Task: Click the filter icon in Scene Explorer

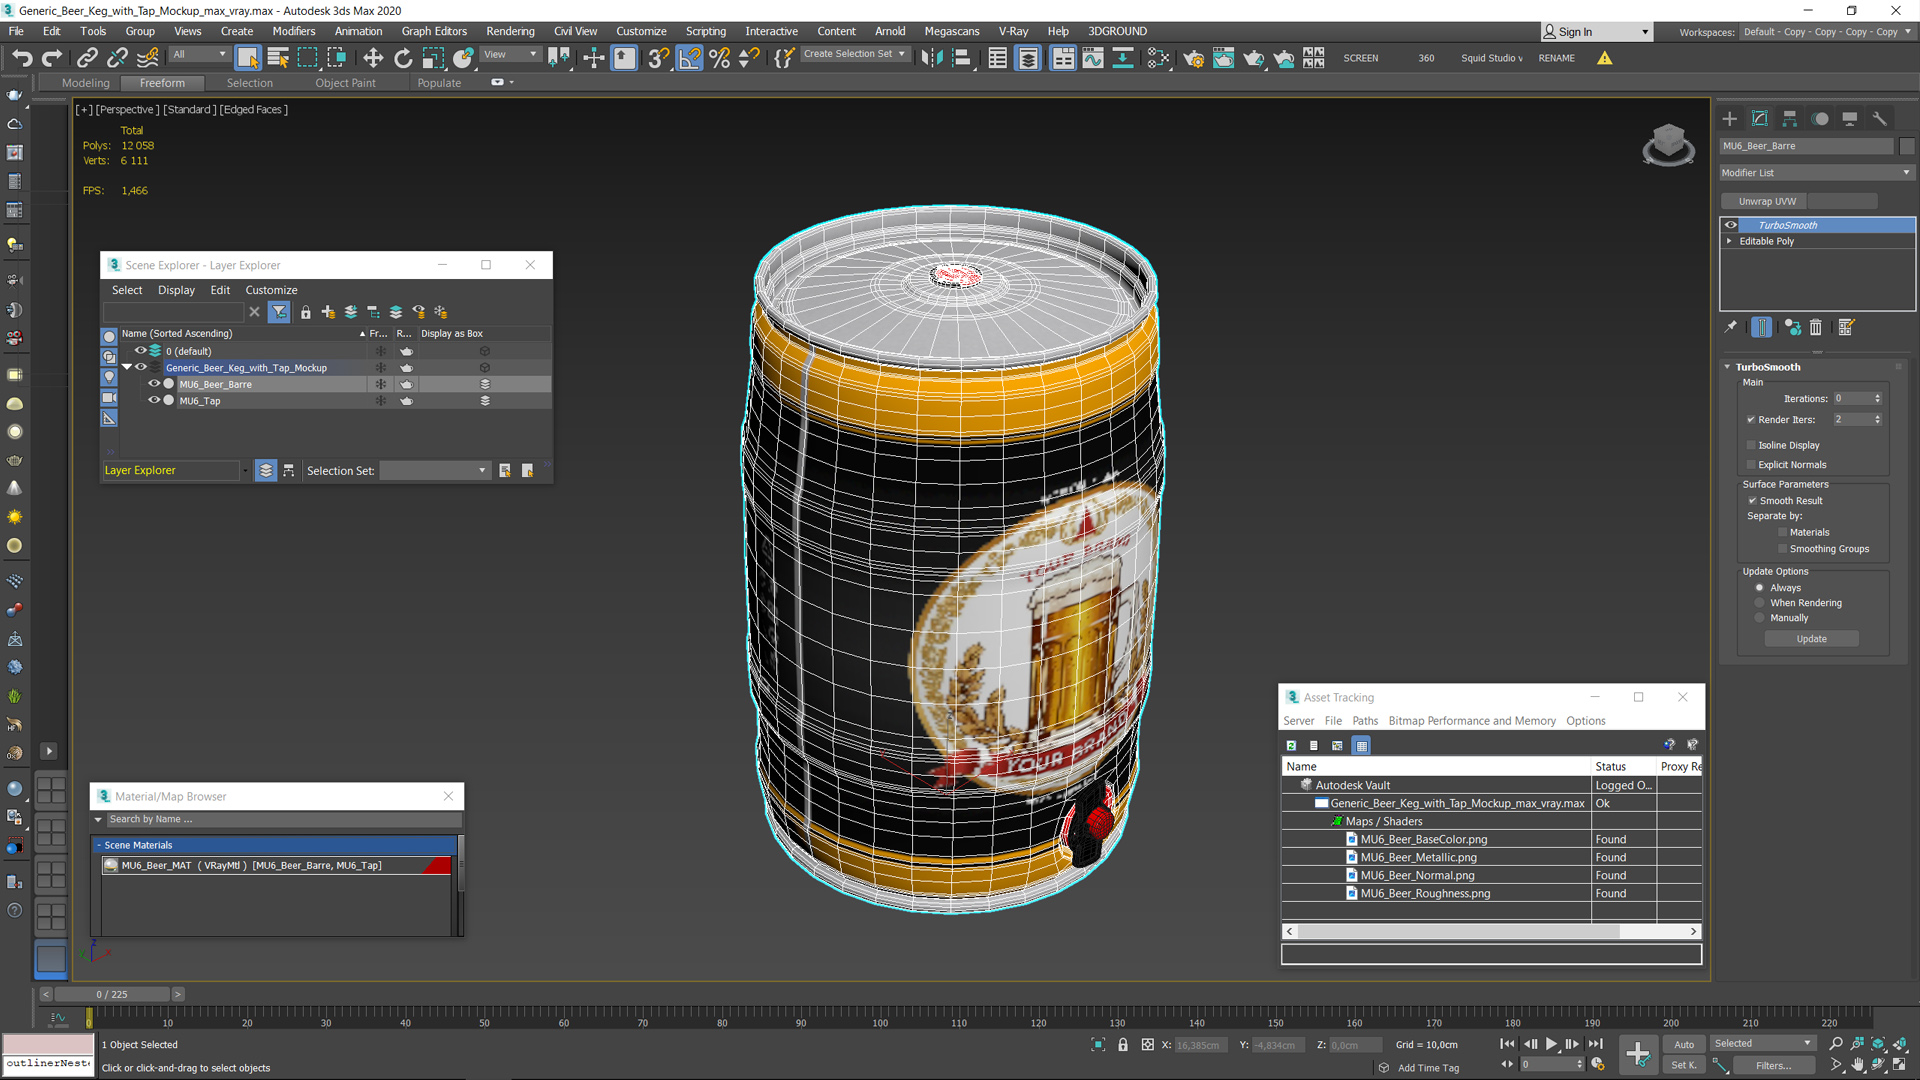Action: point(279,312)
